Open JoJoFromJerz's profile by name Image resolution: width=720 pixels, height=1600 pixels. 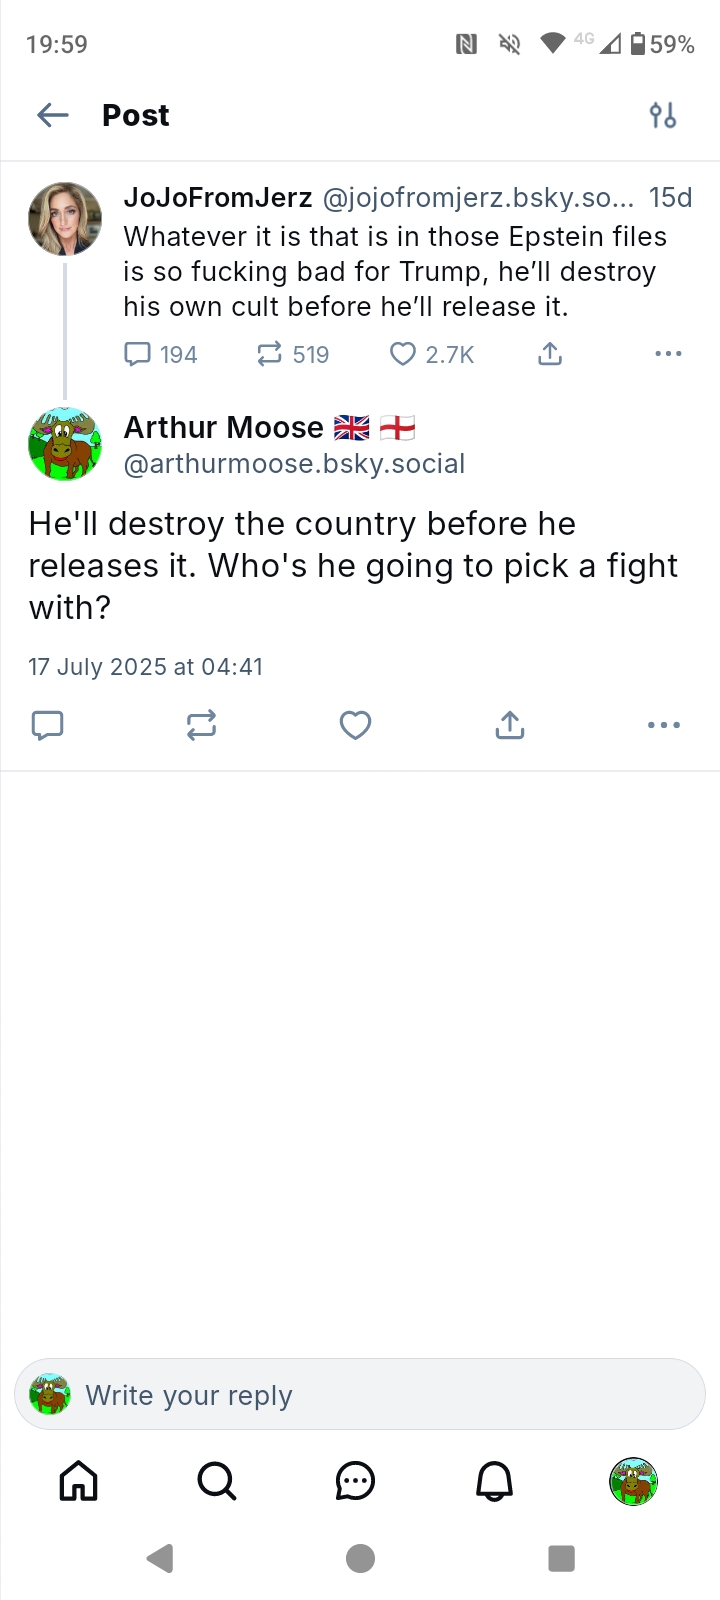coord(218,198)
